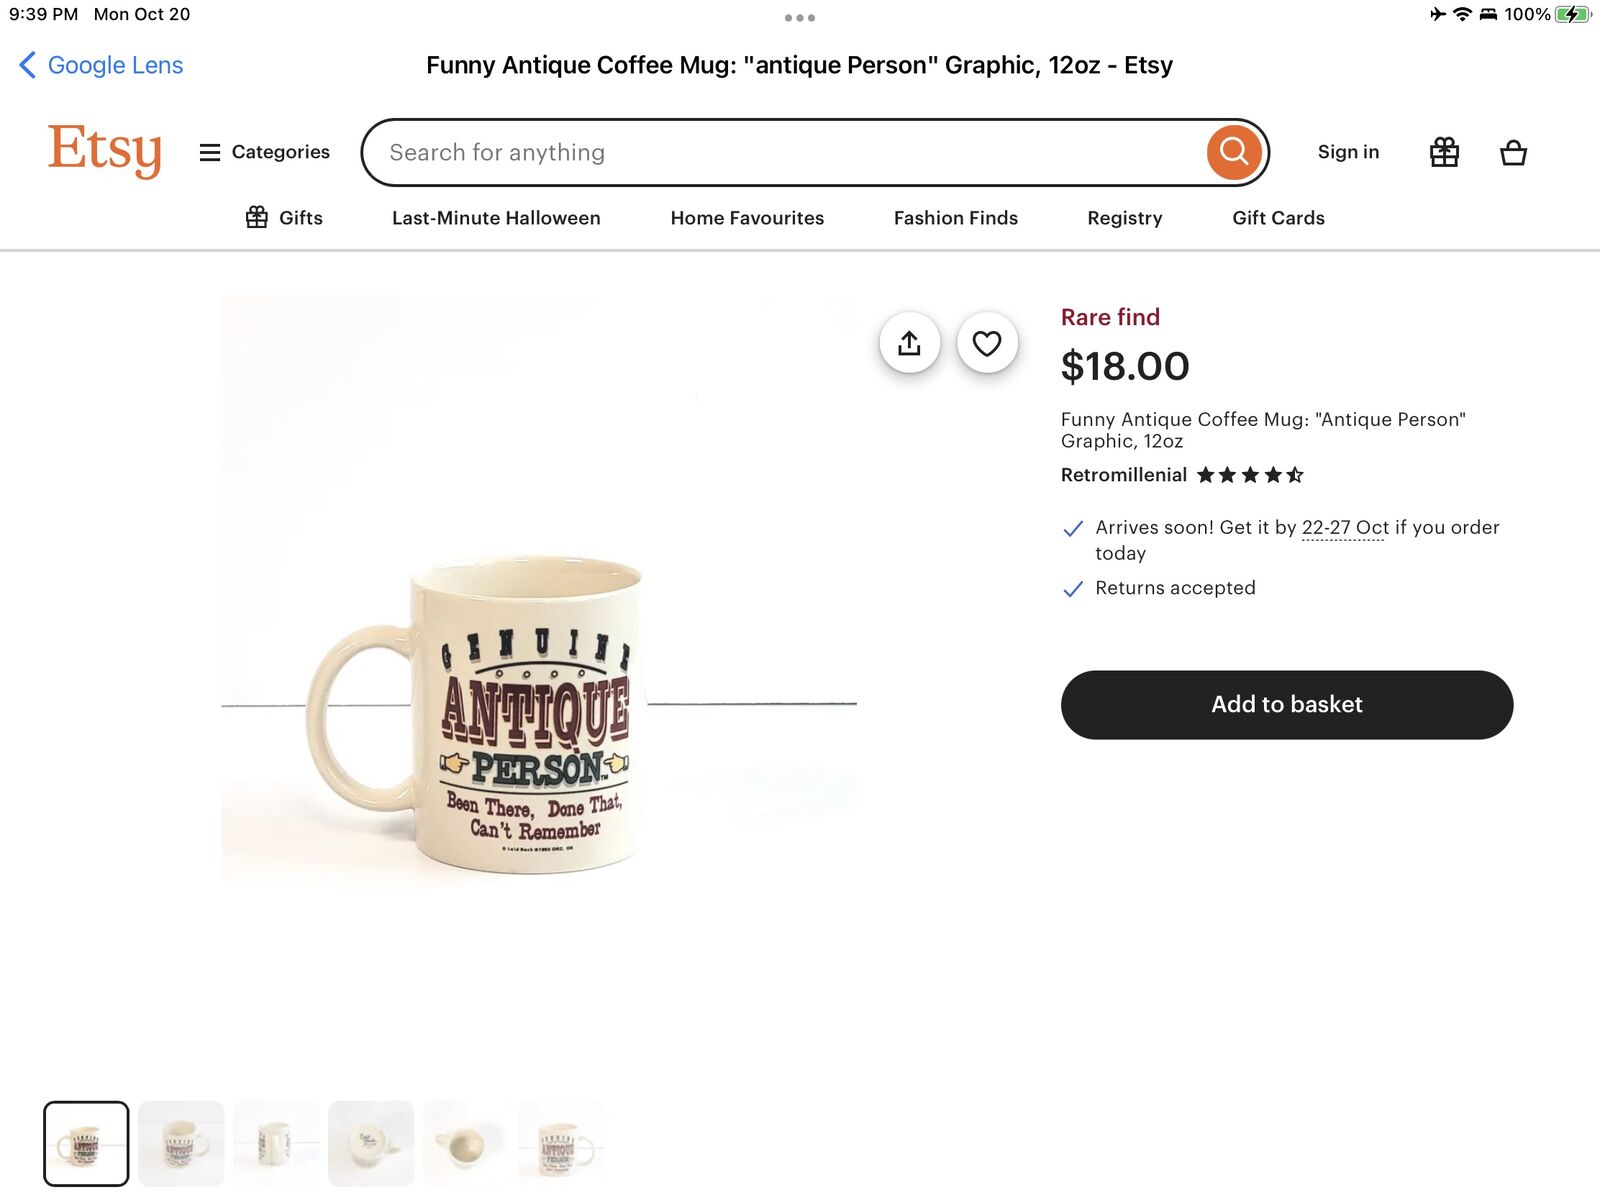Open Last-Minute Halloween menu item
This screenshot has width=1600, height=1200.
(496, 218)
